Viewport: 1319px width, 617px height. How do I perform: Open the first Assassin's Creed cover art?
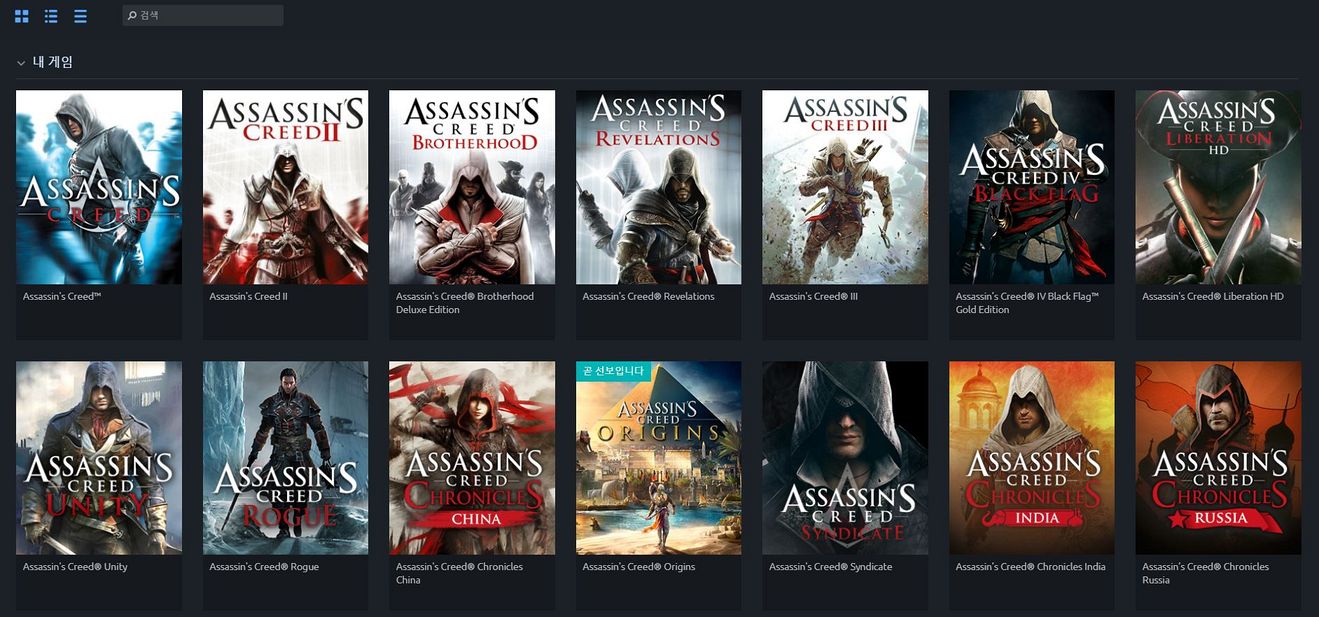99,187
